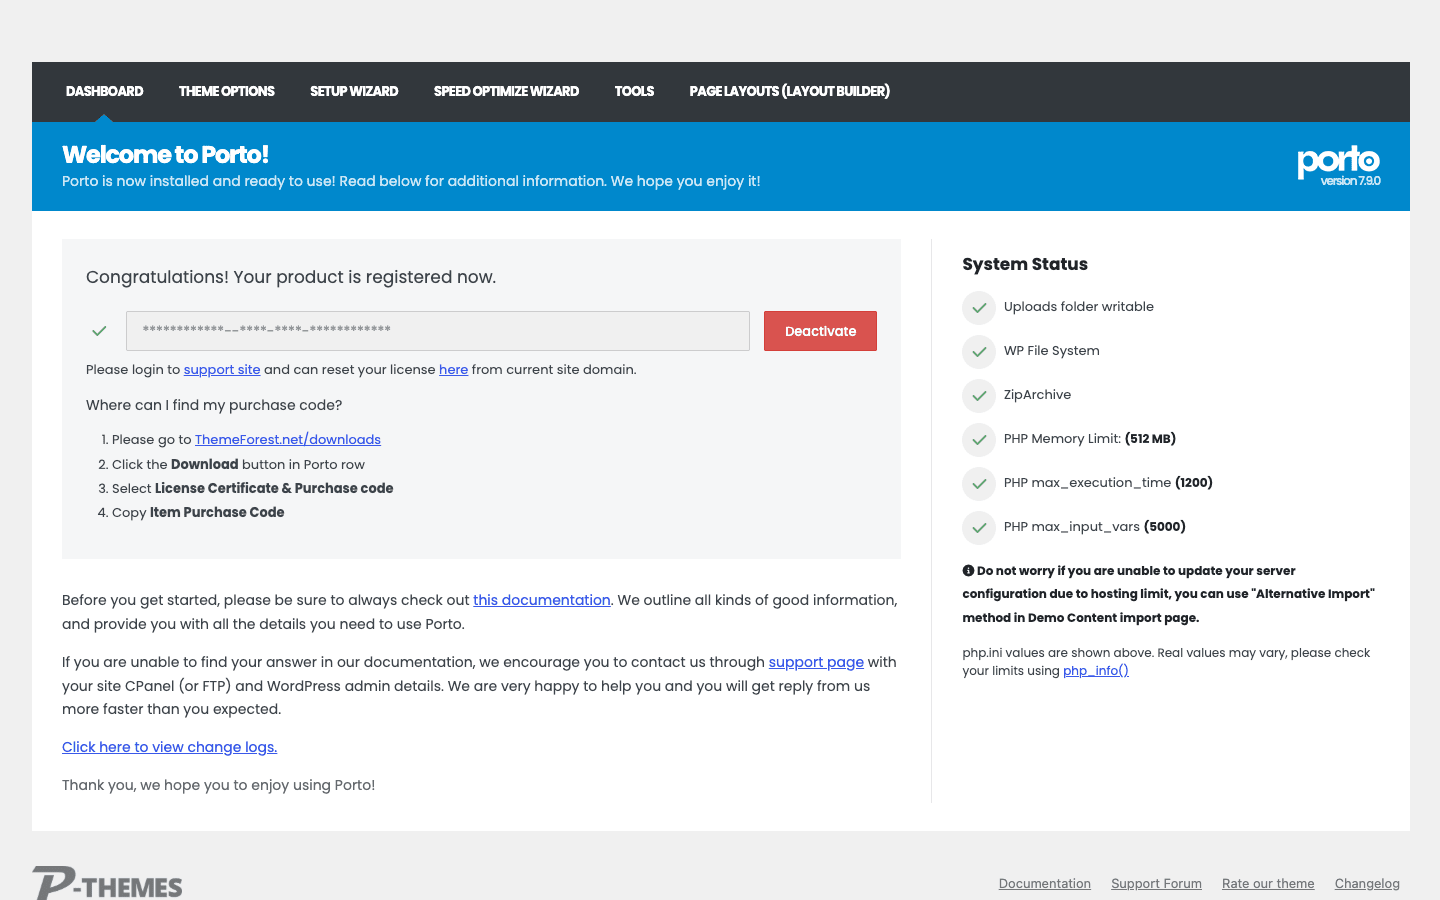Click 'Congratulations! Your product is registered now.' text
Screen dimensions: 1440x900
click(291, 277)
